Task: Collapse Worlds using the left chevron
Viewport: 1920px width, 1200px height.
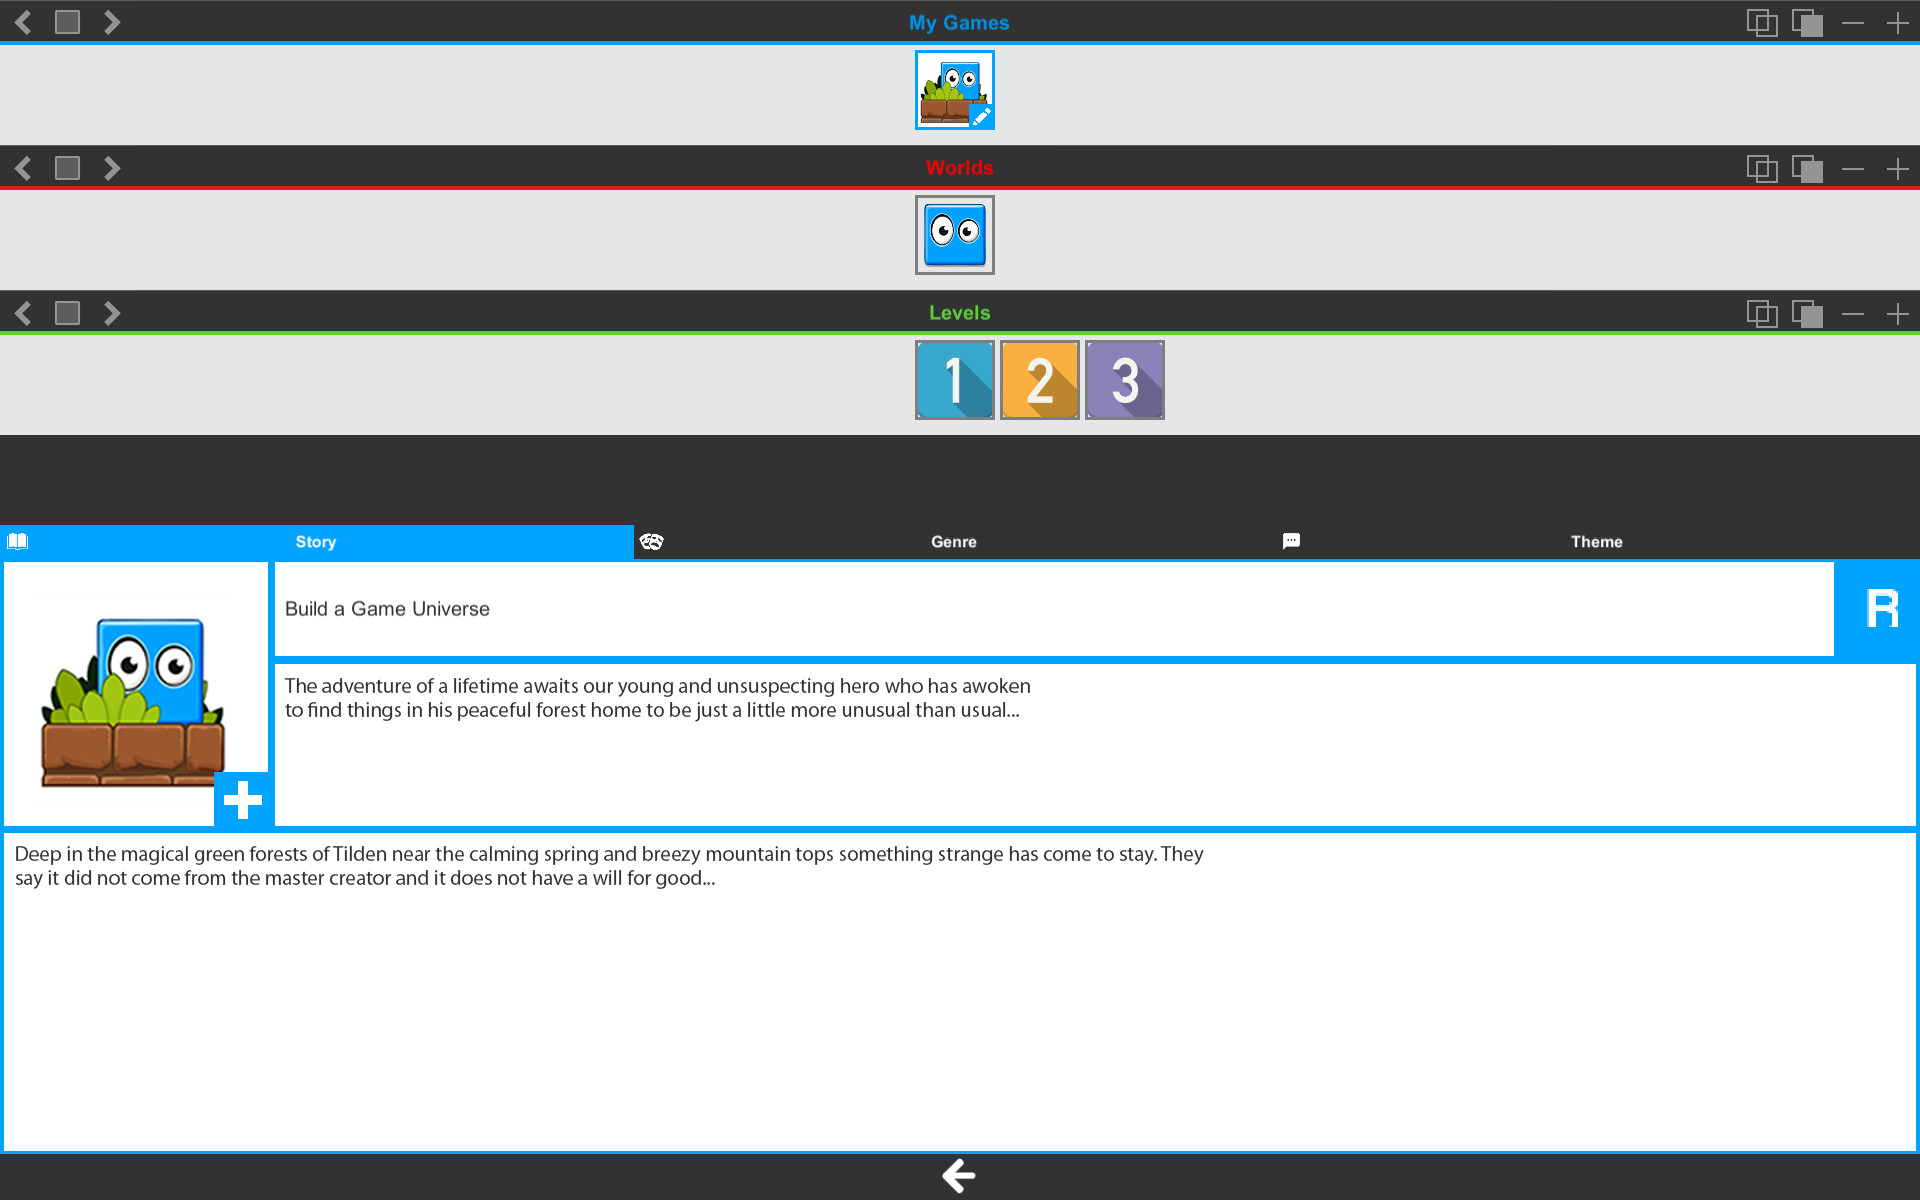Action: (22, 167)
